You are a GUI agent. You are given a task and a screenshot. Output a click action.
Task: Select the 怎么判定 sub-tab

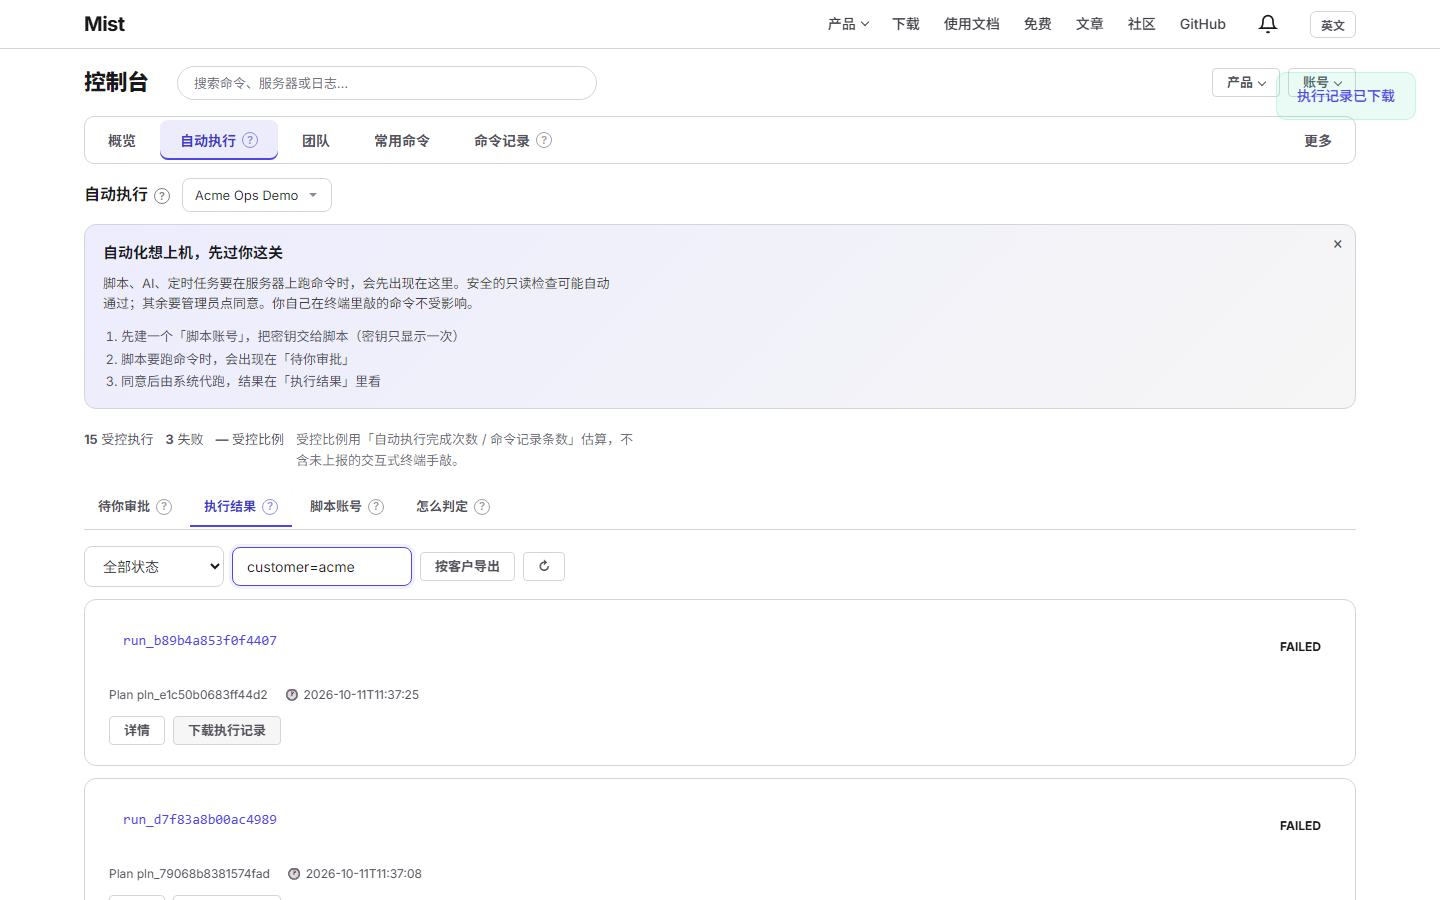[x=453, y=507]
